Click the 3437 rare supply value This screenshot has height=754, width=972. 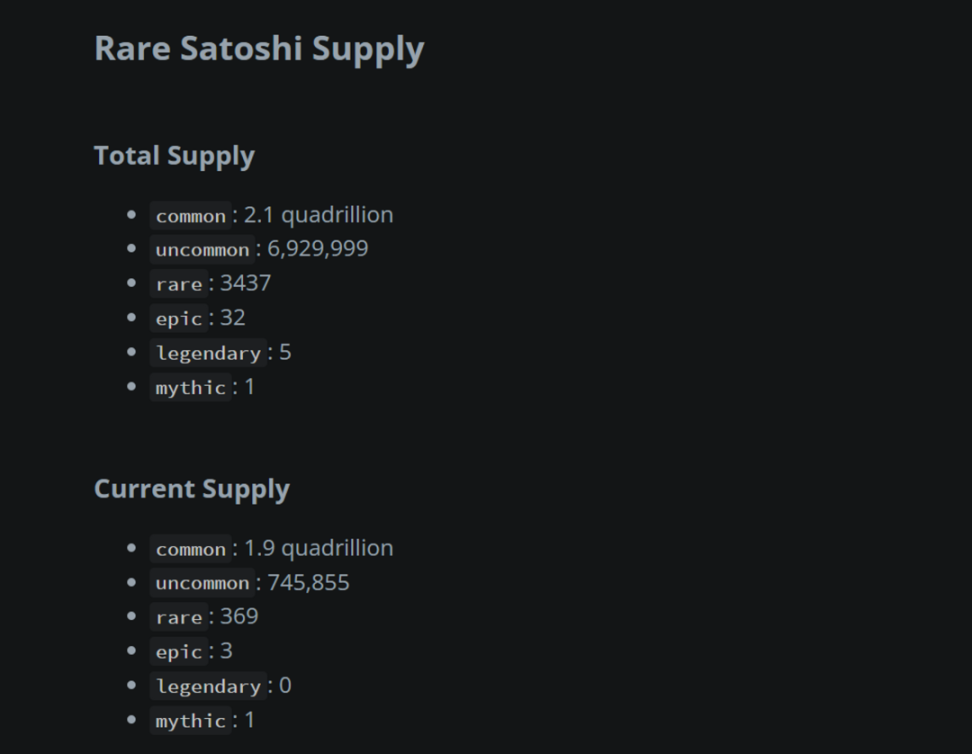246,283
